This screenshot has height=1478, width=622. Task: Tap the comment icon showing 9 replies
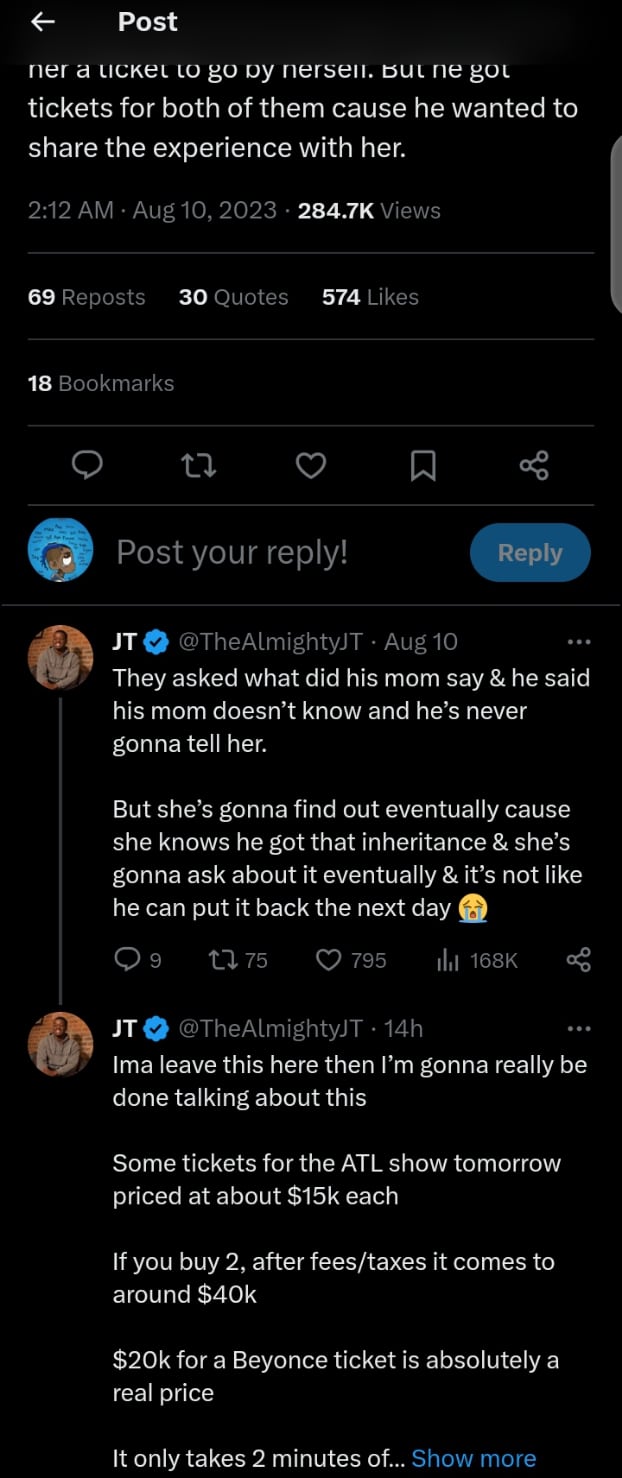tap(127, 960)
